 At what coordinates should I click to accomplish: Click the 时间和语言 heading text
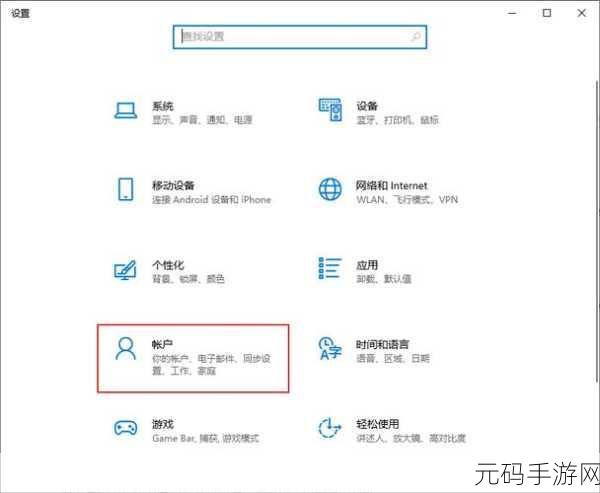pyautogui.click(x=383, y=344)
